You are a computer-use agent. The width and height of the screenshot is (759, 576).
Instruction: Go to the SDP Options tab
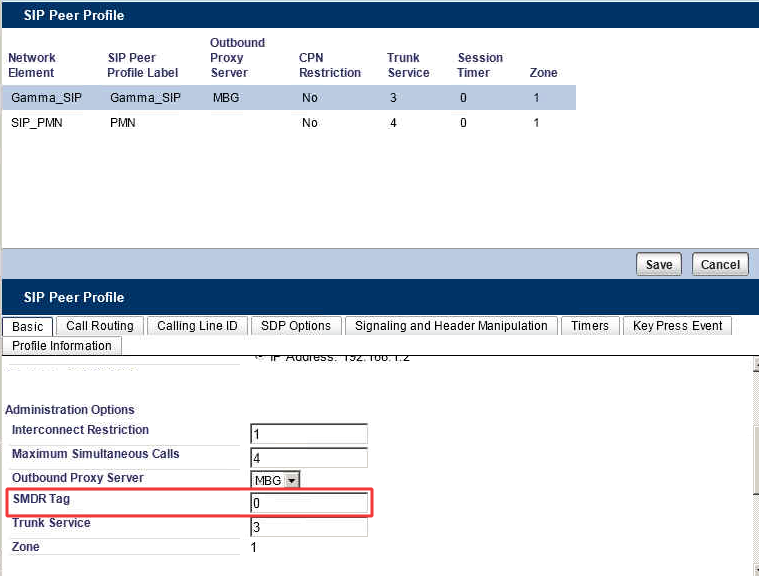[x=295, y=326]
